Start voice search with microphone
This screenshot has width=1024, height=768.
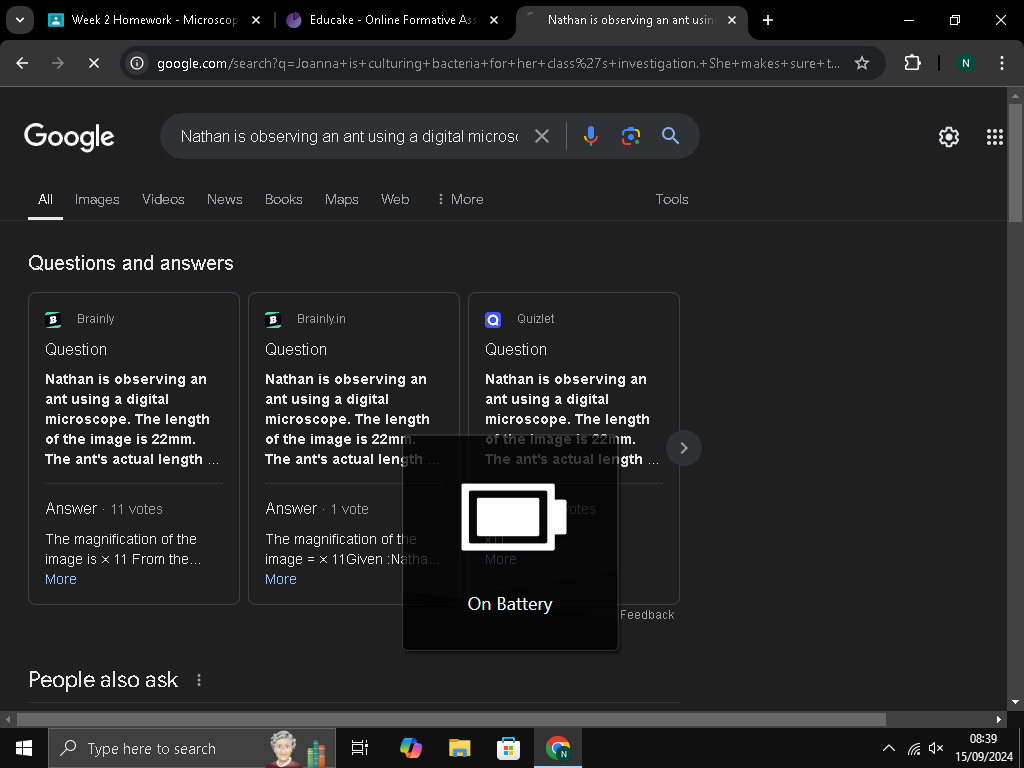590,136
